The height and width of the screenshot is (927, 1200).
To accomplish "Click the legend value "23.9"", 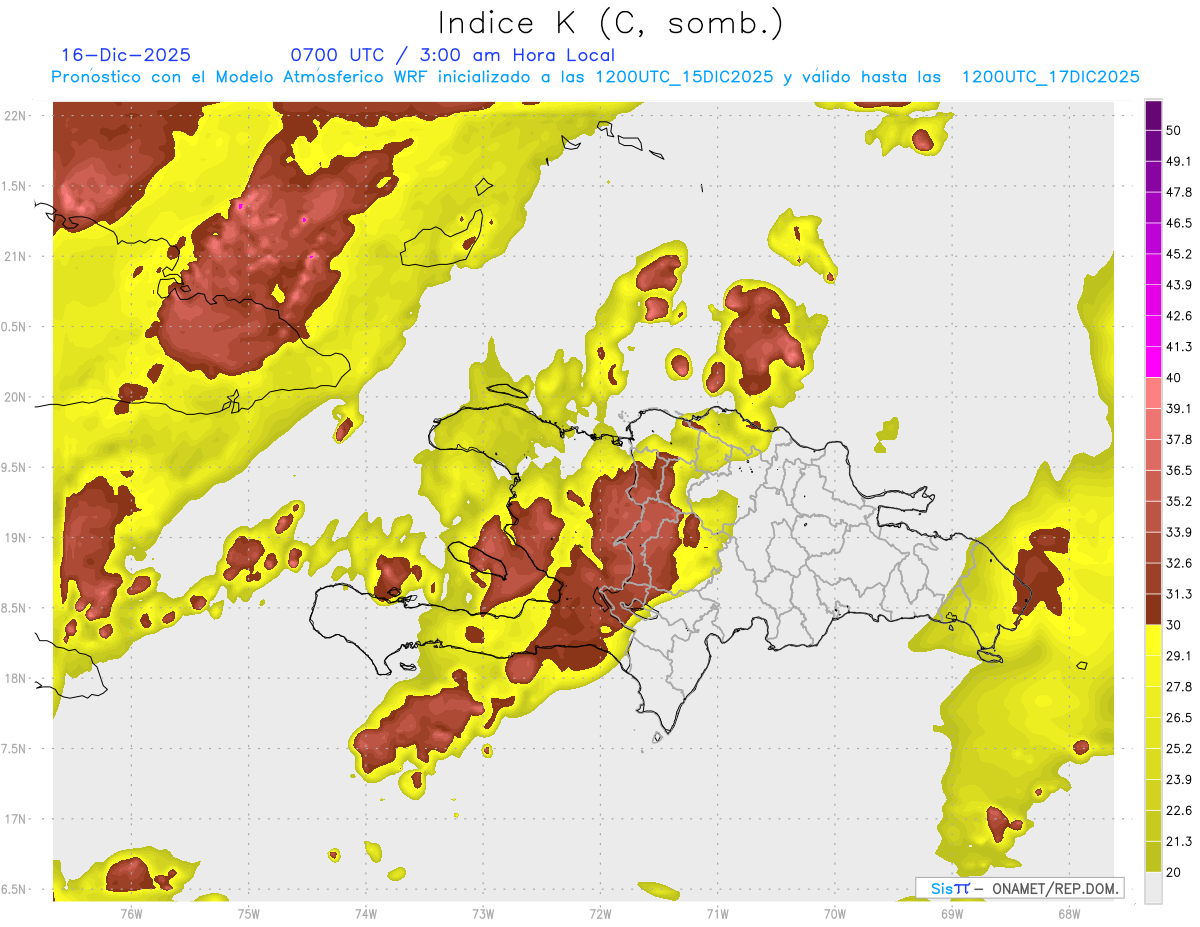I will (x=1179, y=780).
